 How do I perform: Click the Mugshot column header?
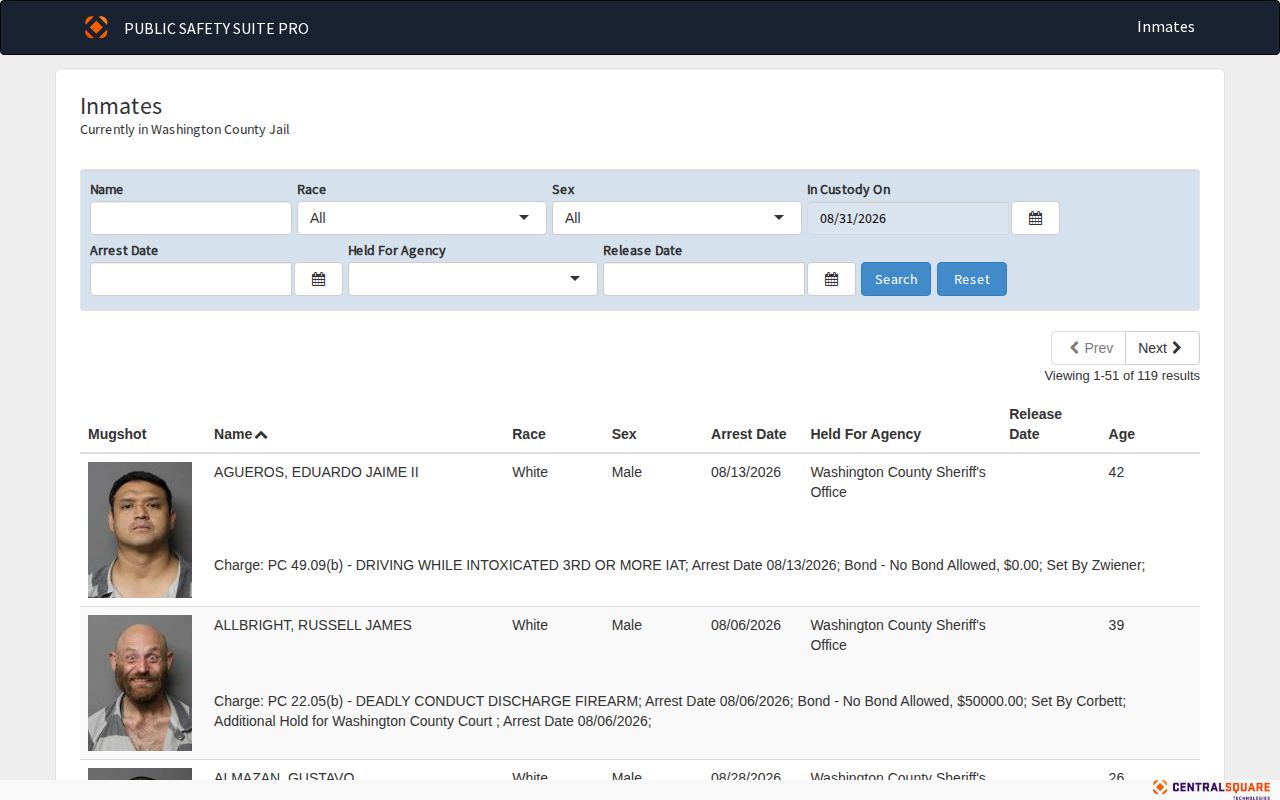pos(117,434)
